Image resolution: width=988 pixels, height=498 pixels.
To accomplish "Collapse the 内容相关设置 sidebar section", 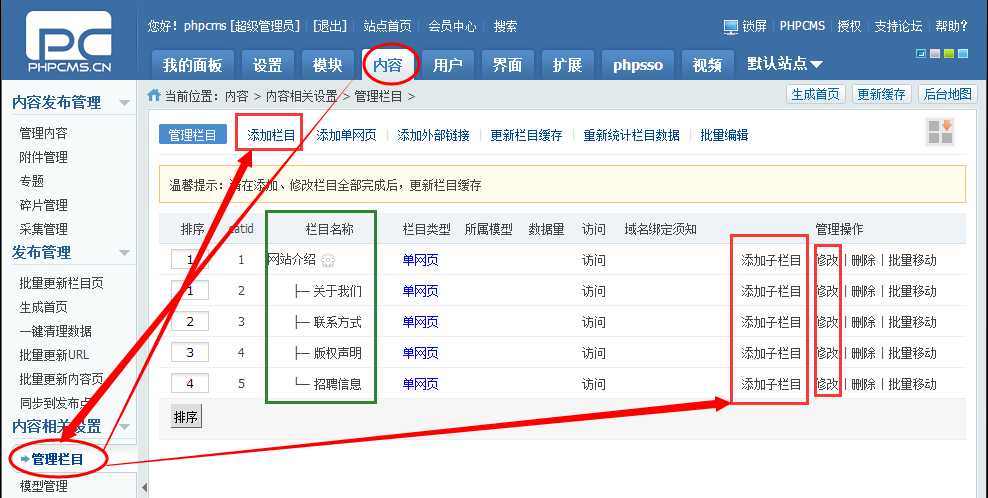I will pos(124,427).
